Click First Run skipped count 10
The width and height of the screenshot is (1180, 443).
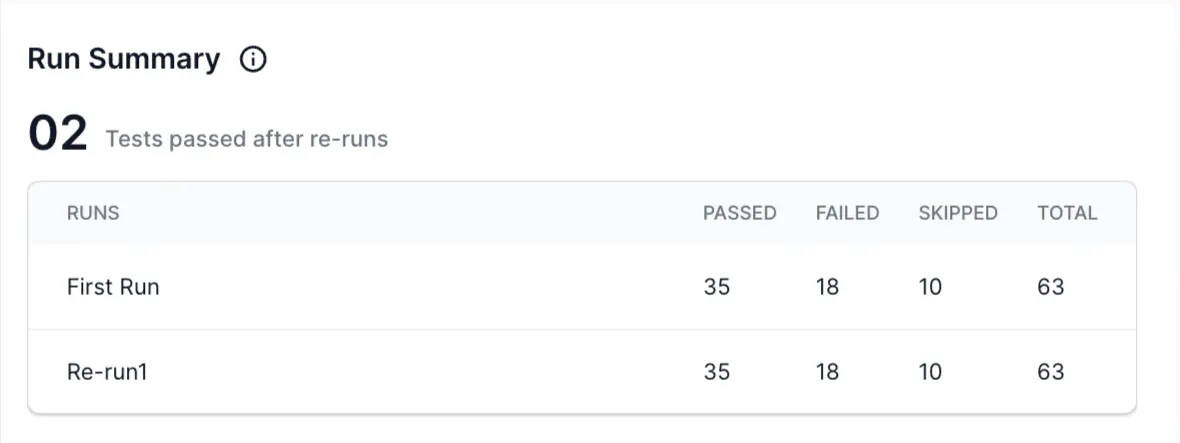pyautogui.click(x=930, y=287)
